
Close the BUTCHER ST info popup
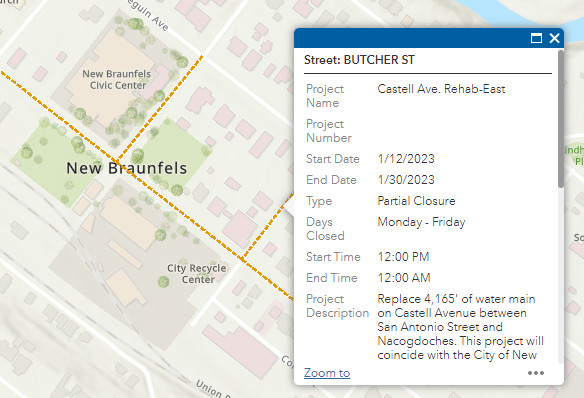point(554,38)
